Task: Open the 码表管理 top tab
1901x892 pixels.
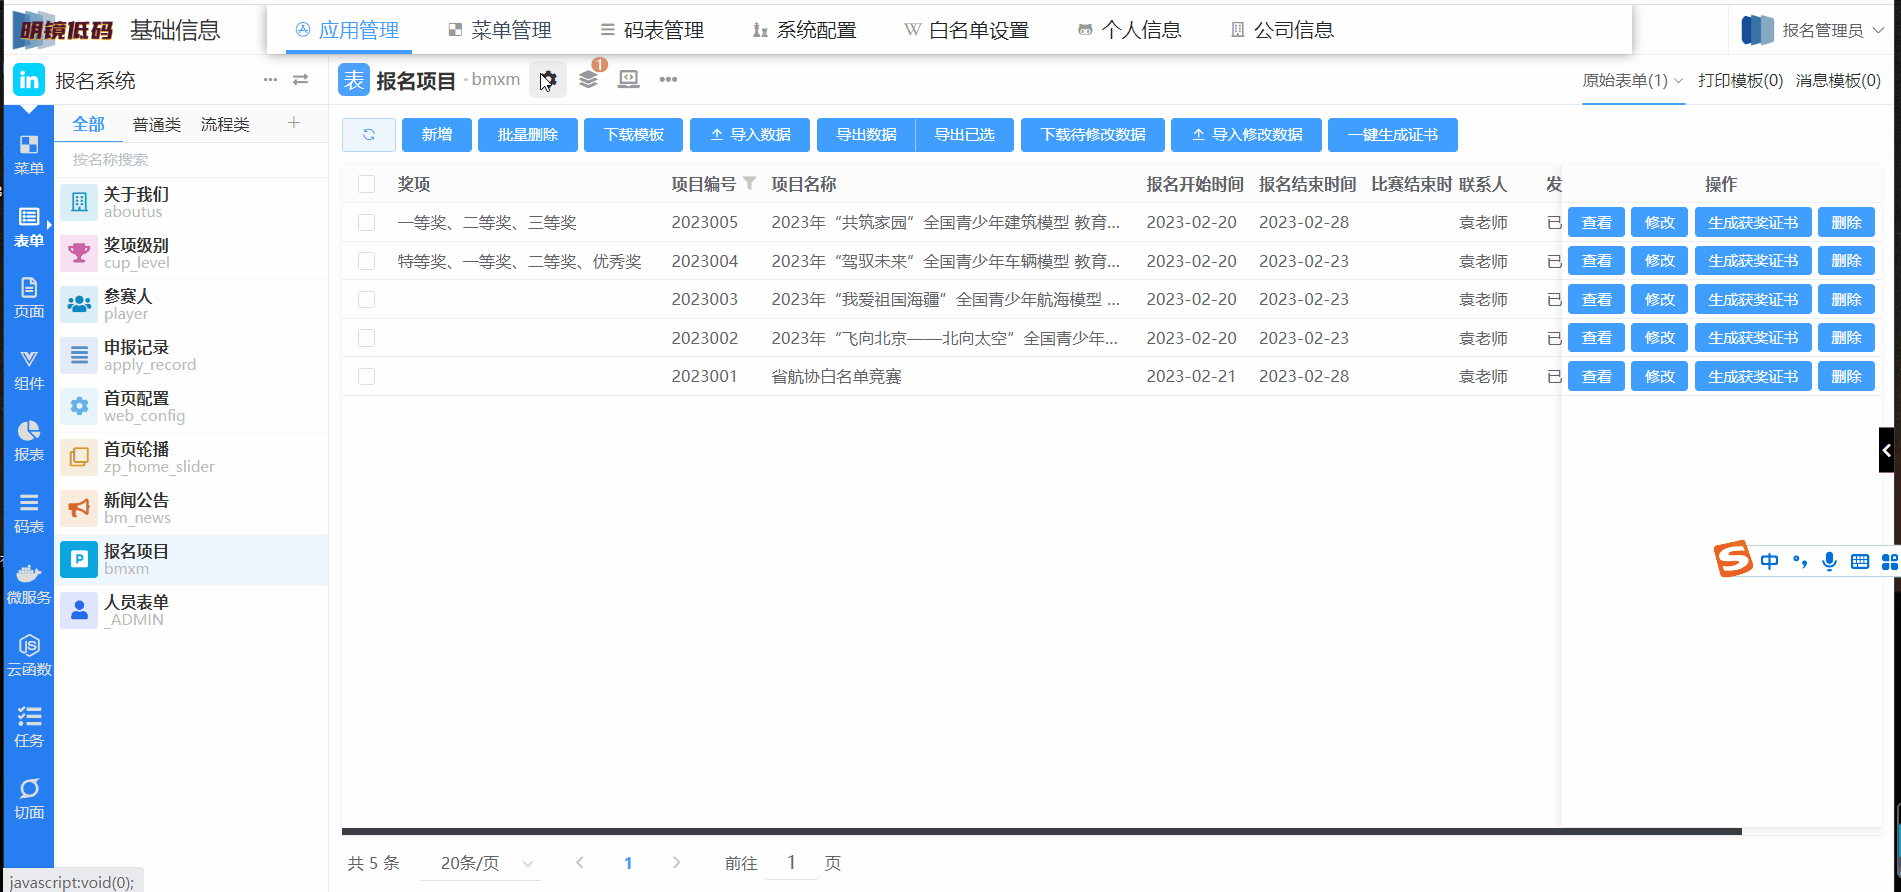Action: click(x=652, y=30)
